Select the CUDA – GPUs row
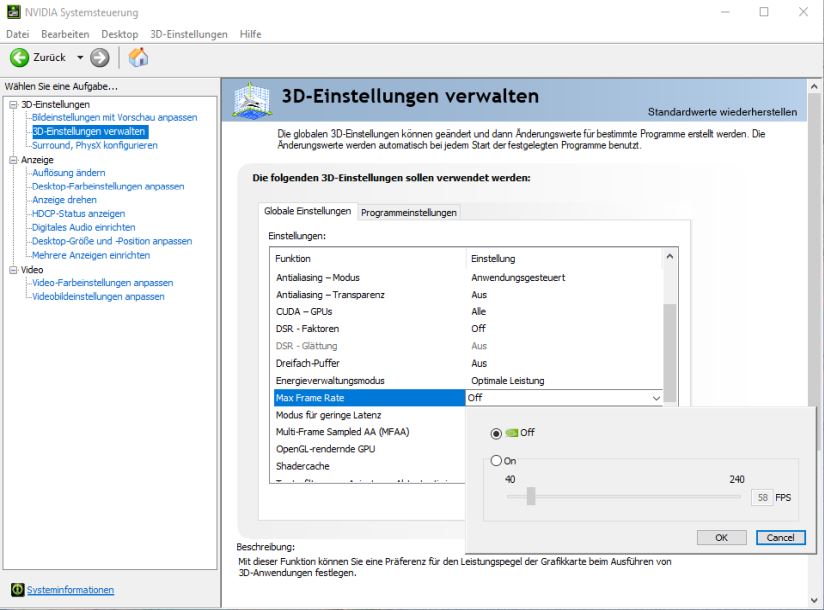 468,312
